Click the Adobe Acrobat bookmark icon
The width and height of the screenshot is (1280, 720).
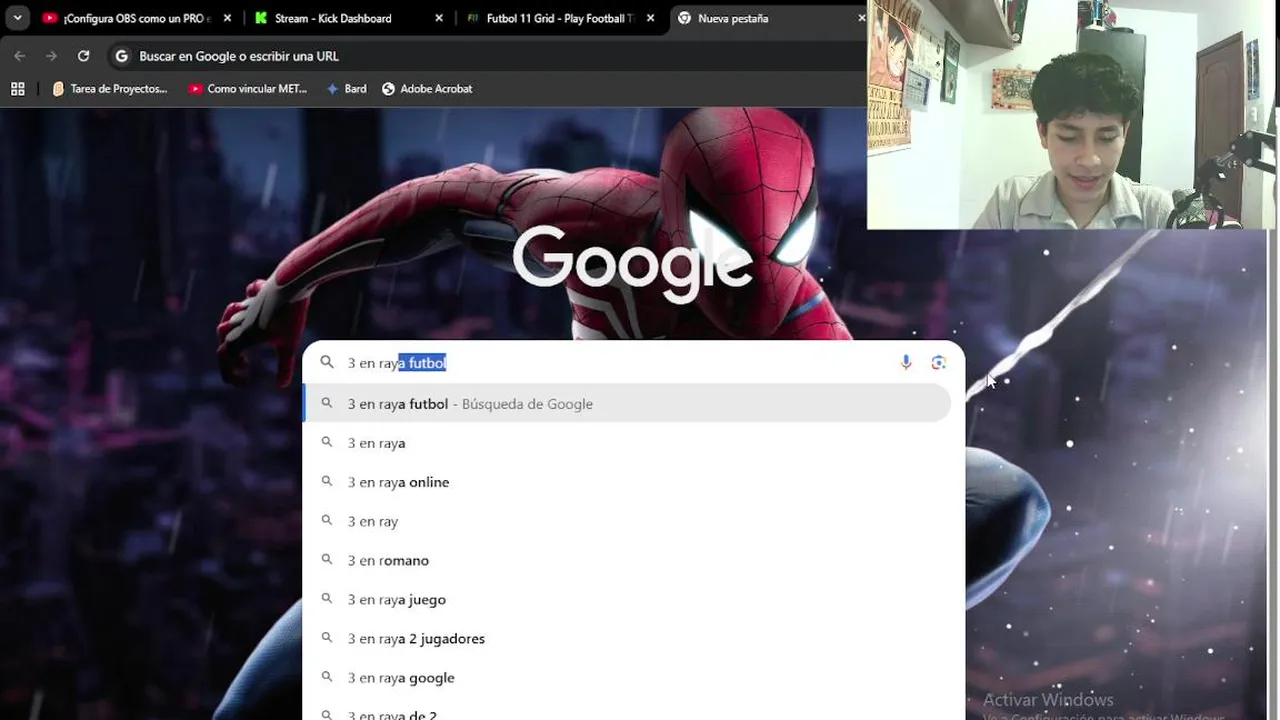click(388, 89)
